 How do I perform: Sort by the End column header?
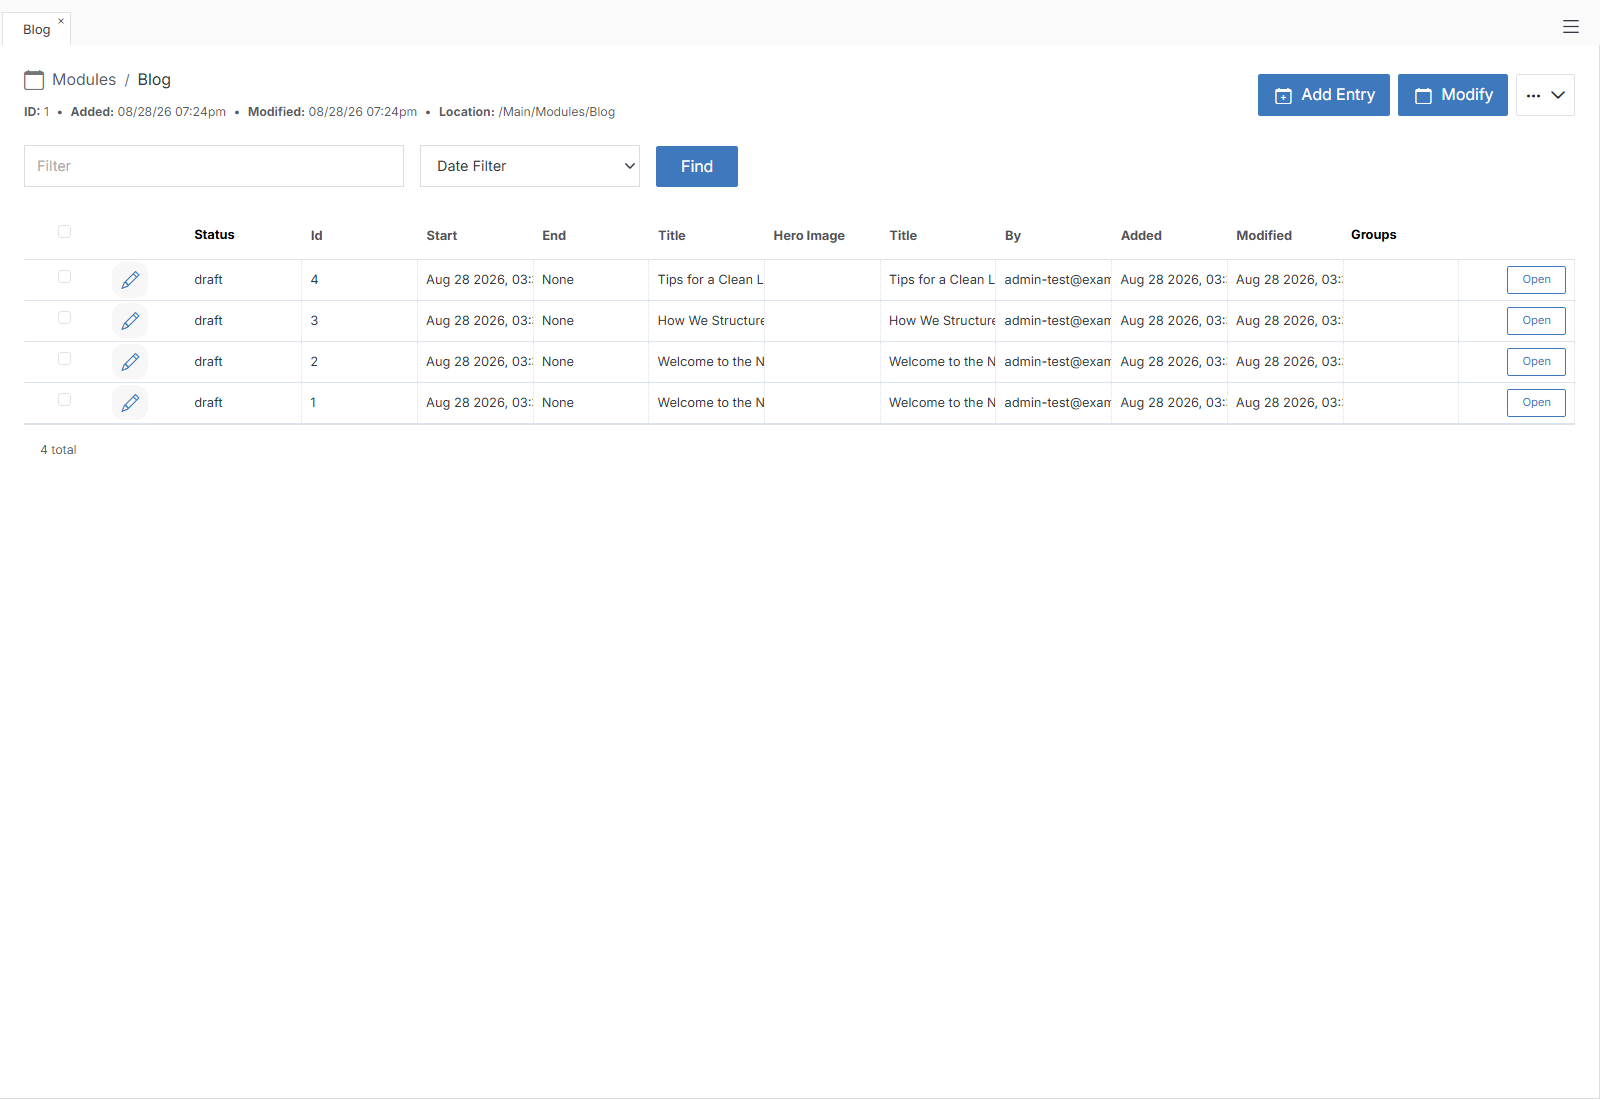pyautogui.click(x=554, y=236)
